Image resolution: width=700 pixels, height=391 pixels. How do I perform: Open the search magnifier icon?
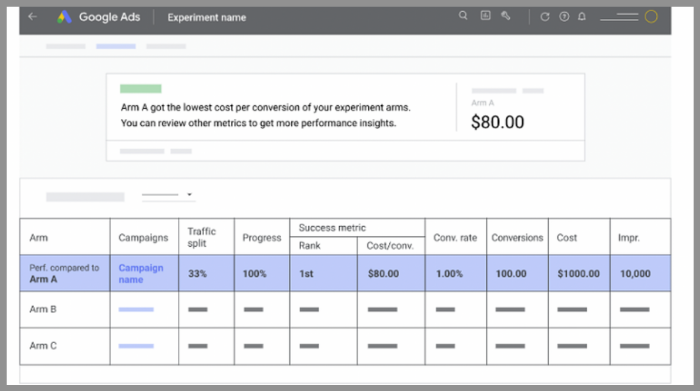tap(463, 16)
